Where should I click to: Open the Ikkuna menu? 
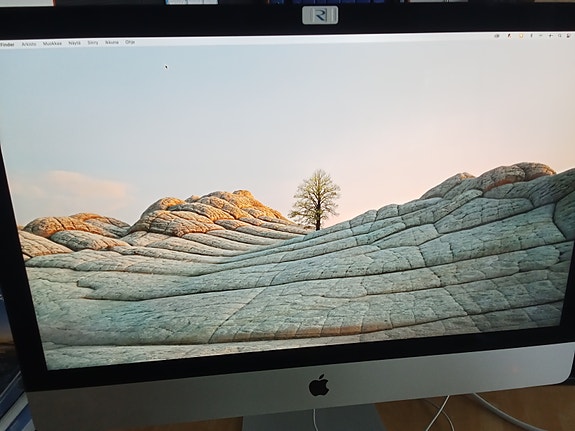click(112, 42)
